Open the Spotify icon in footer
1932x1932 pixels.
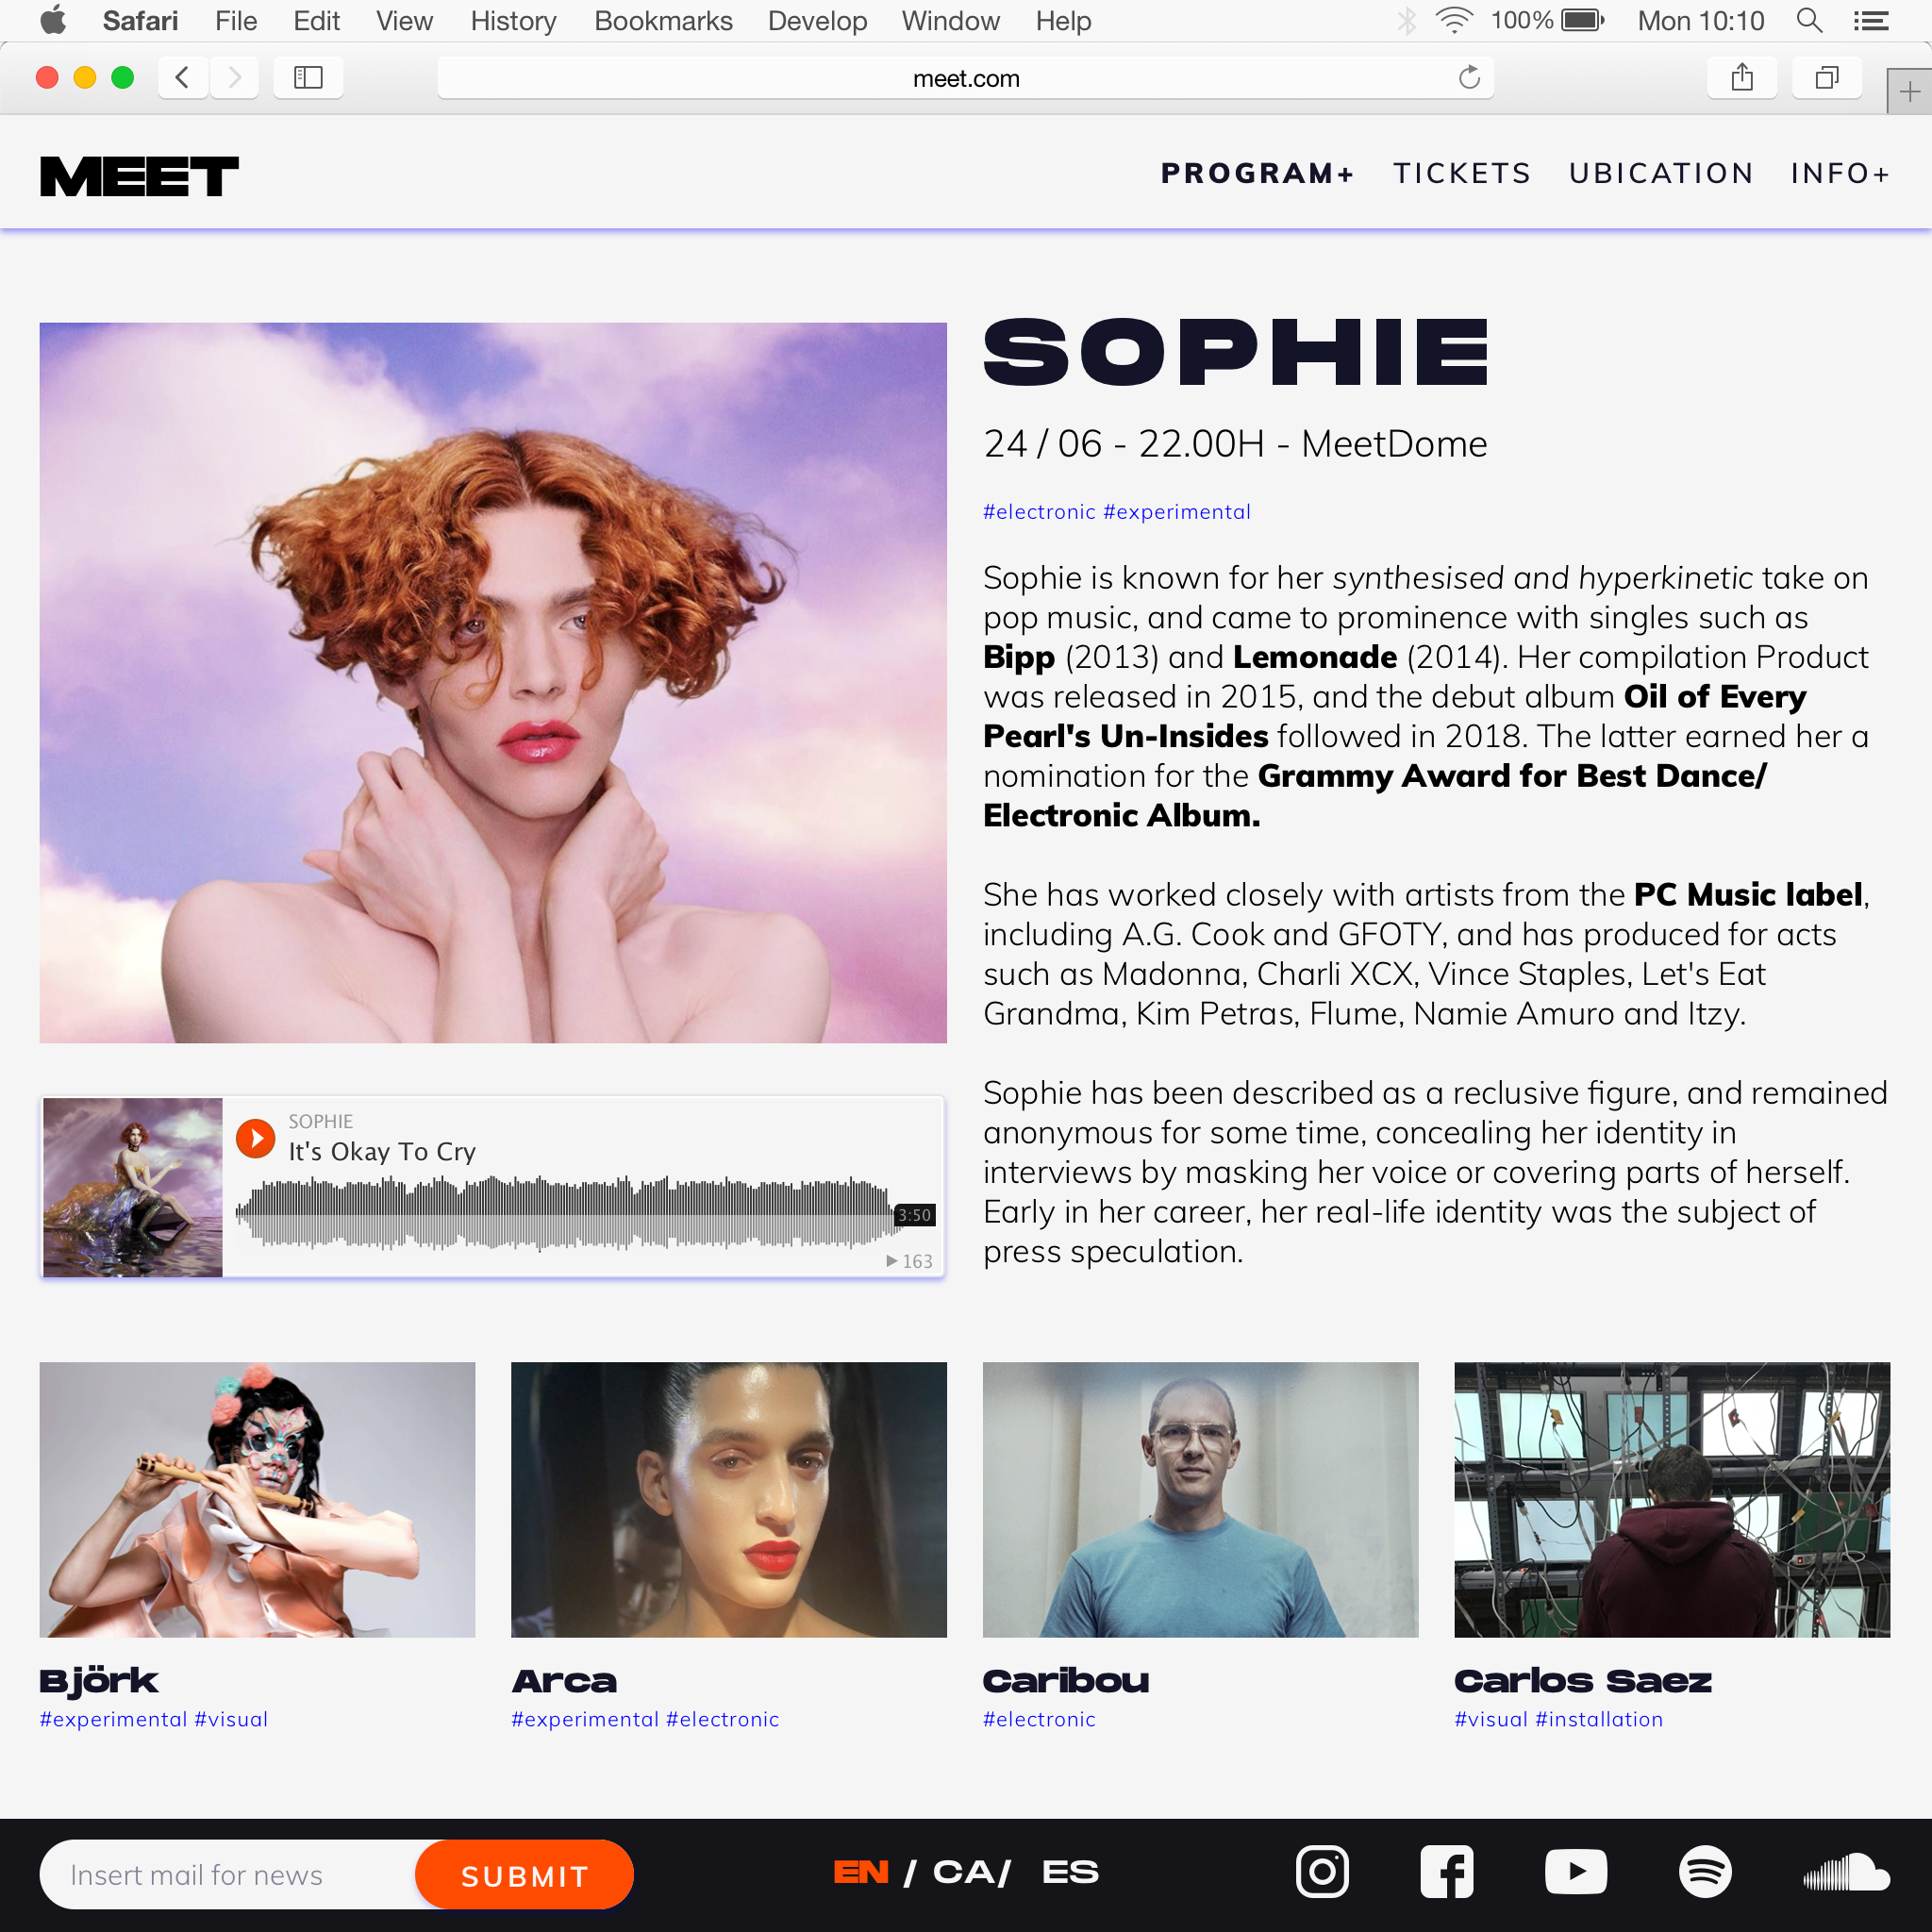tap(1705, 1872)
